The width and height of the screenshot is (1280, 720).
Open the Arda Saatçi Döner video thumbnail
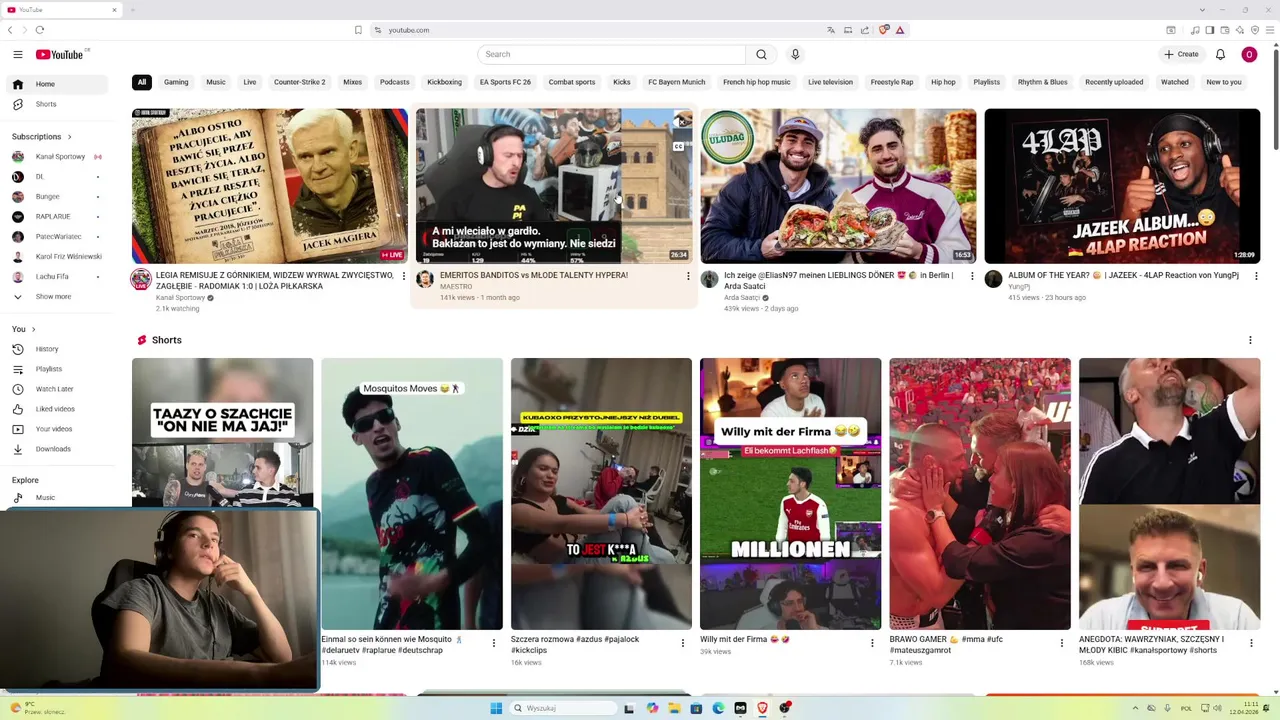pyautogui.click(x=838, y=186)
